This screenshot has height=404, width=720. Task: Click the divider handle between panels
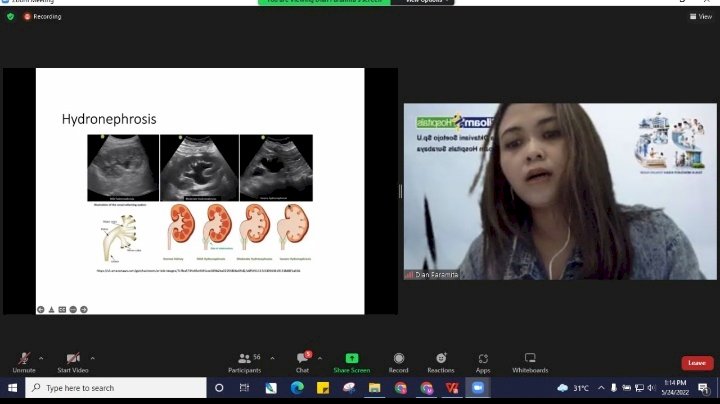(x=400, y=191)
